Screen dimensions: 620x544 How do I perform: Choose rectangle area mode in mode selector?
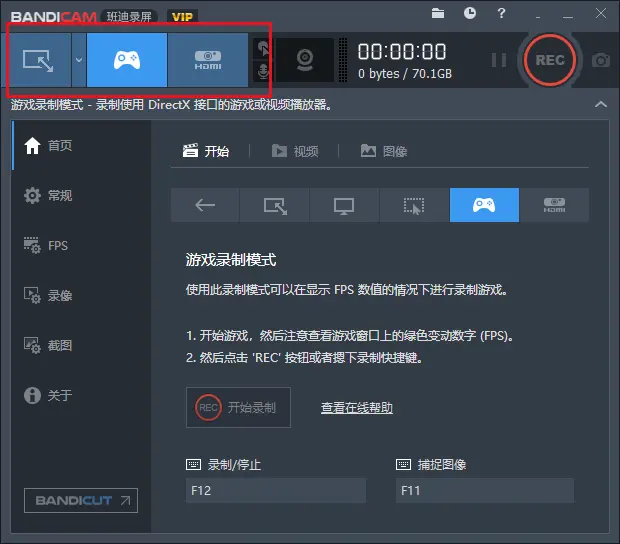pyautogui.click(x=275, y=205)
